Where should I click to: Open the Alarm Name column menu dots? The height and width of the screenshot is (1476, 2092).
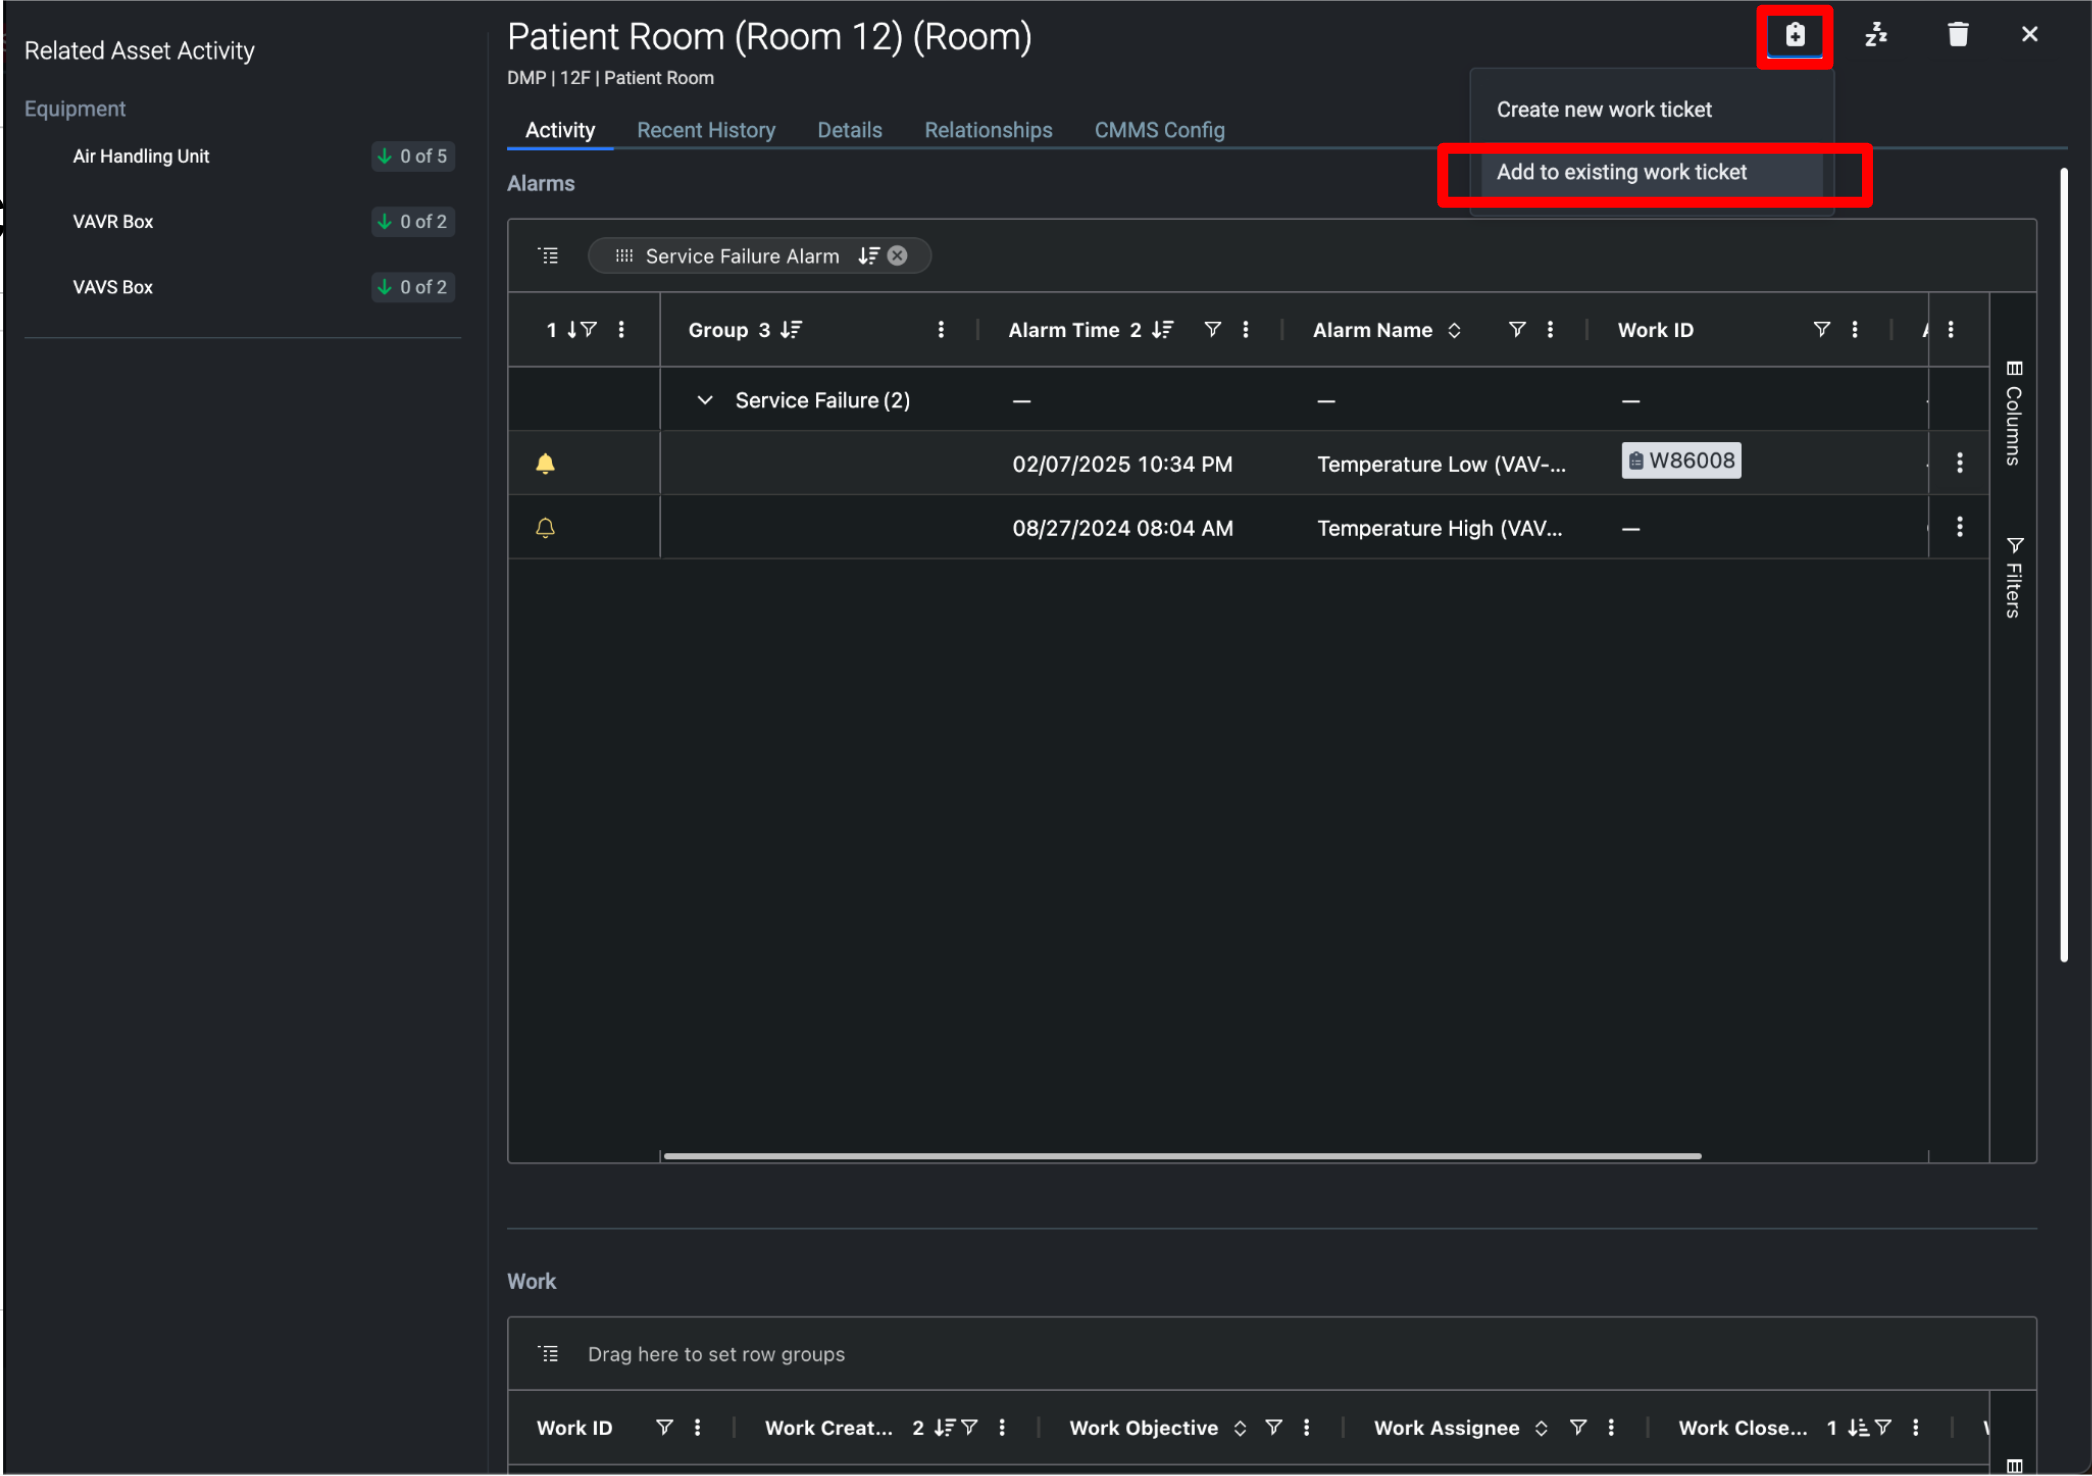click(x=1550, y=330)
